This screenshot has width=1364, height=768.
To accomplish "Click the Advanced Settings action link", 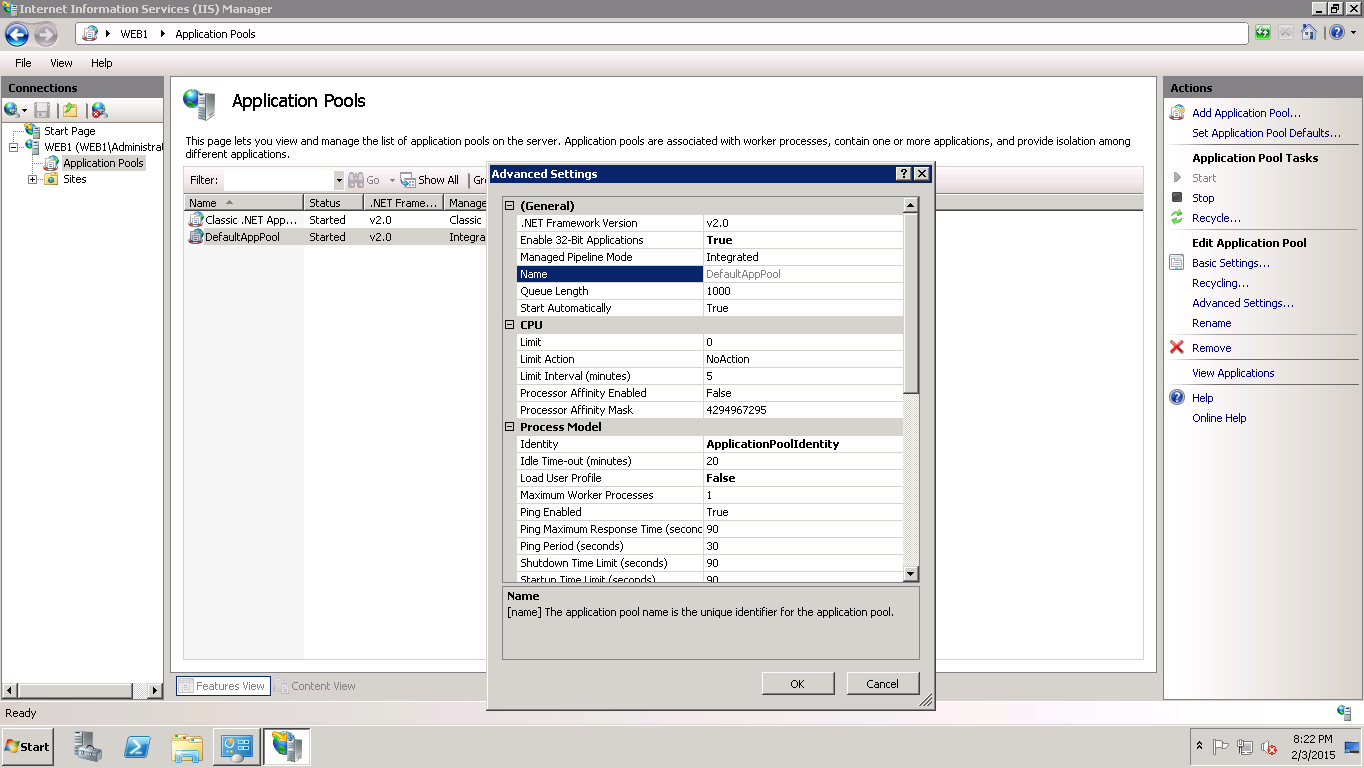I will pos(1243,303).
